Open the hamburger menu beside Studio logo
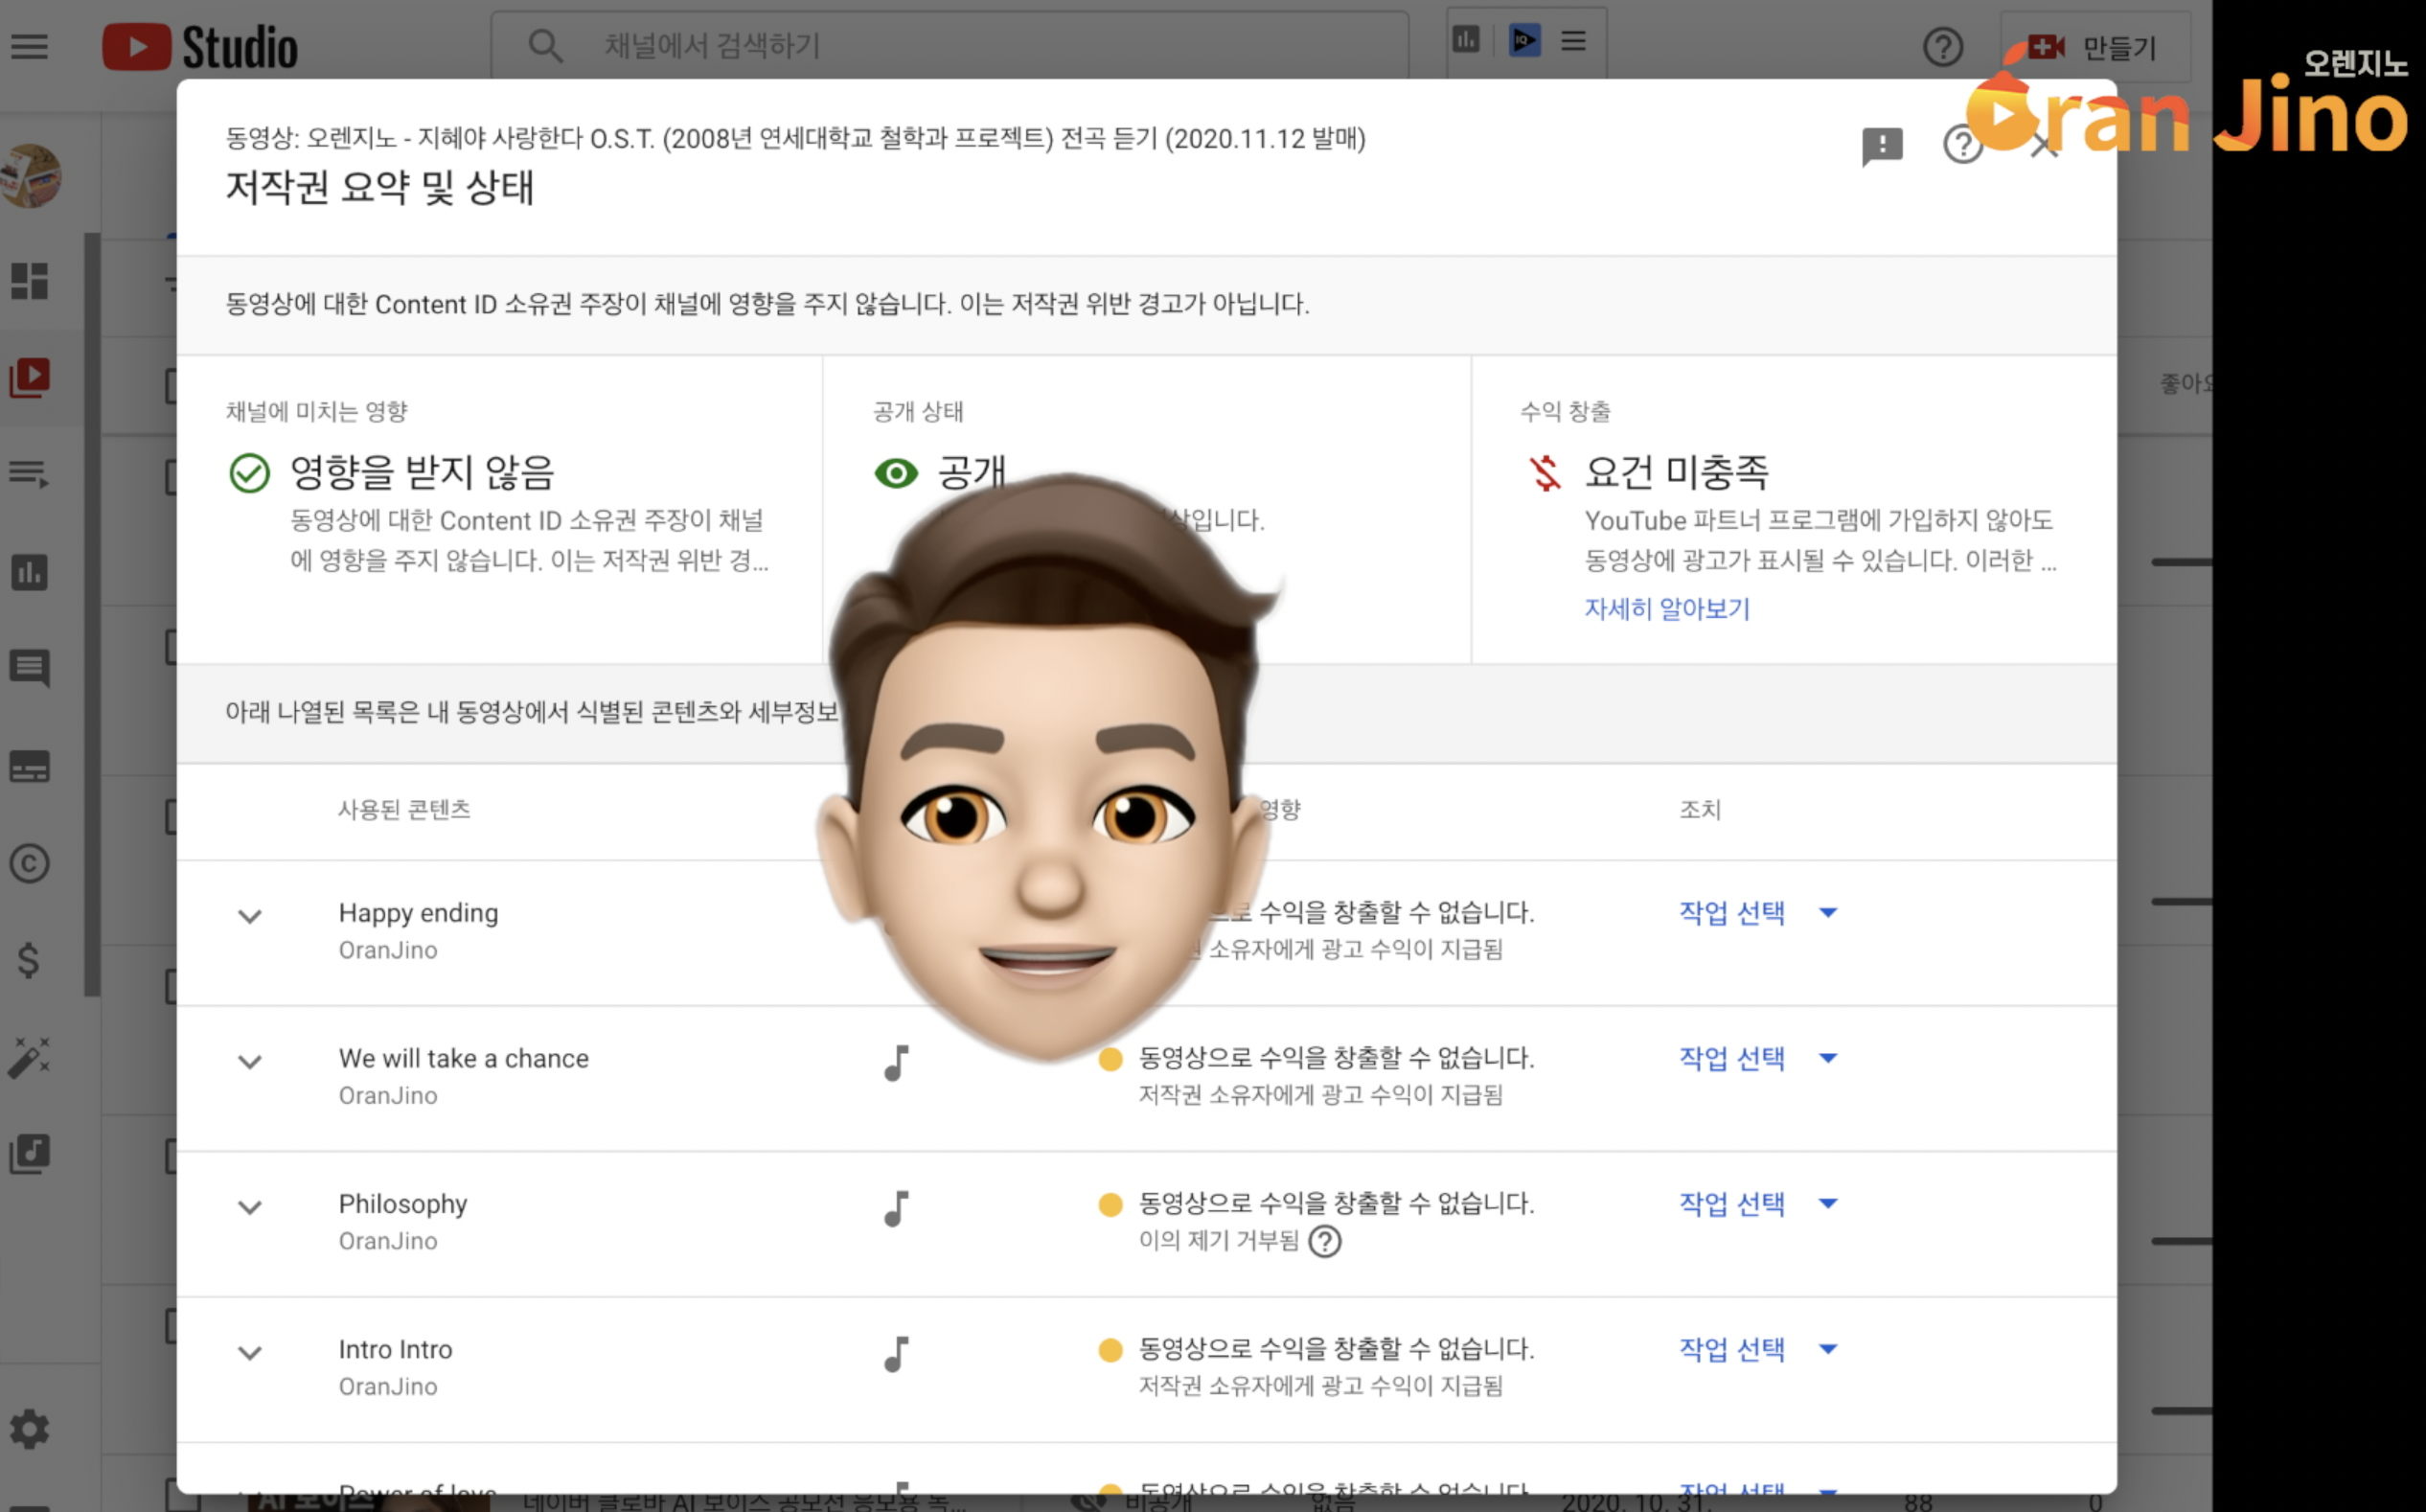Screen dimensions: 2426x1512 coord(29,46)
